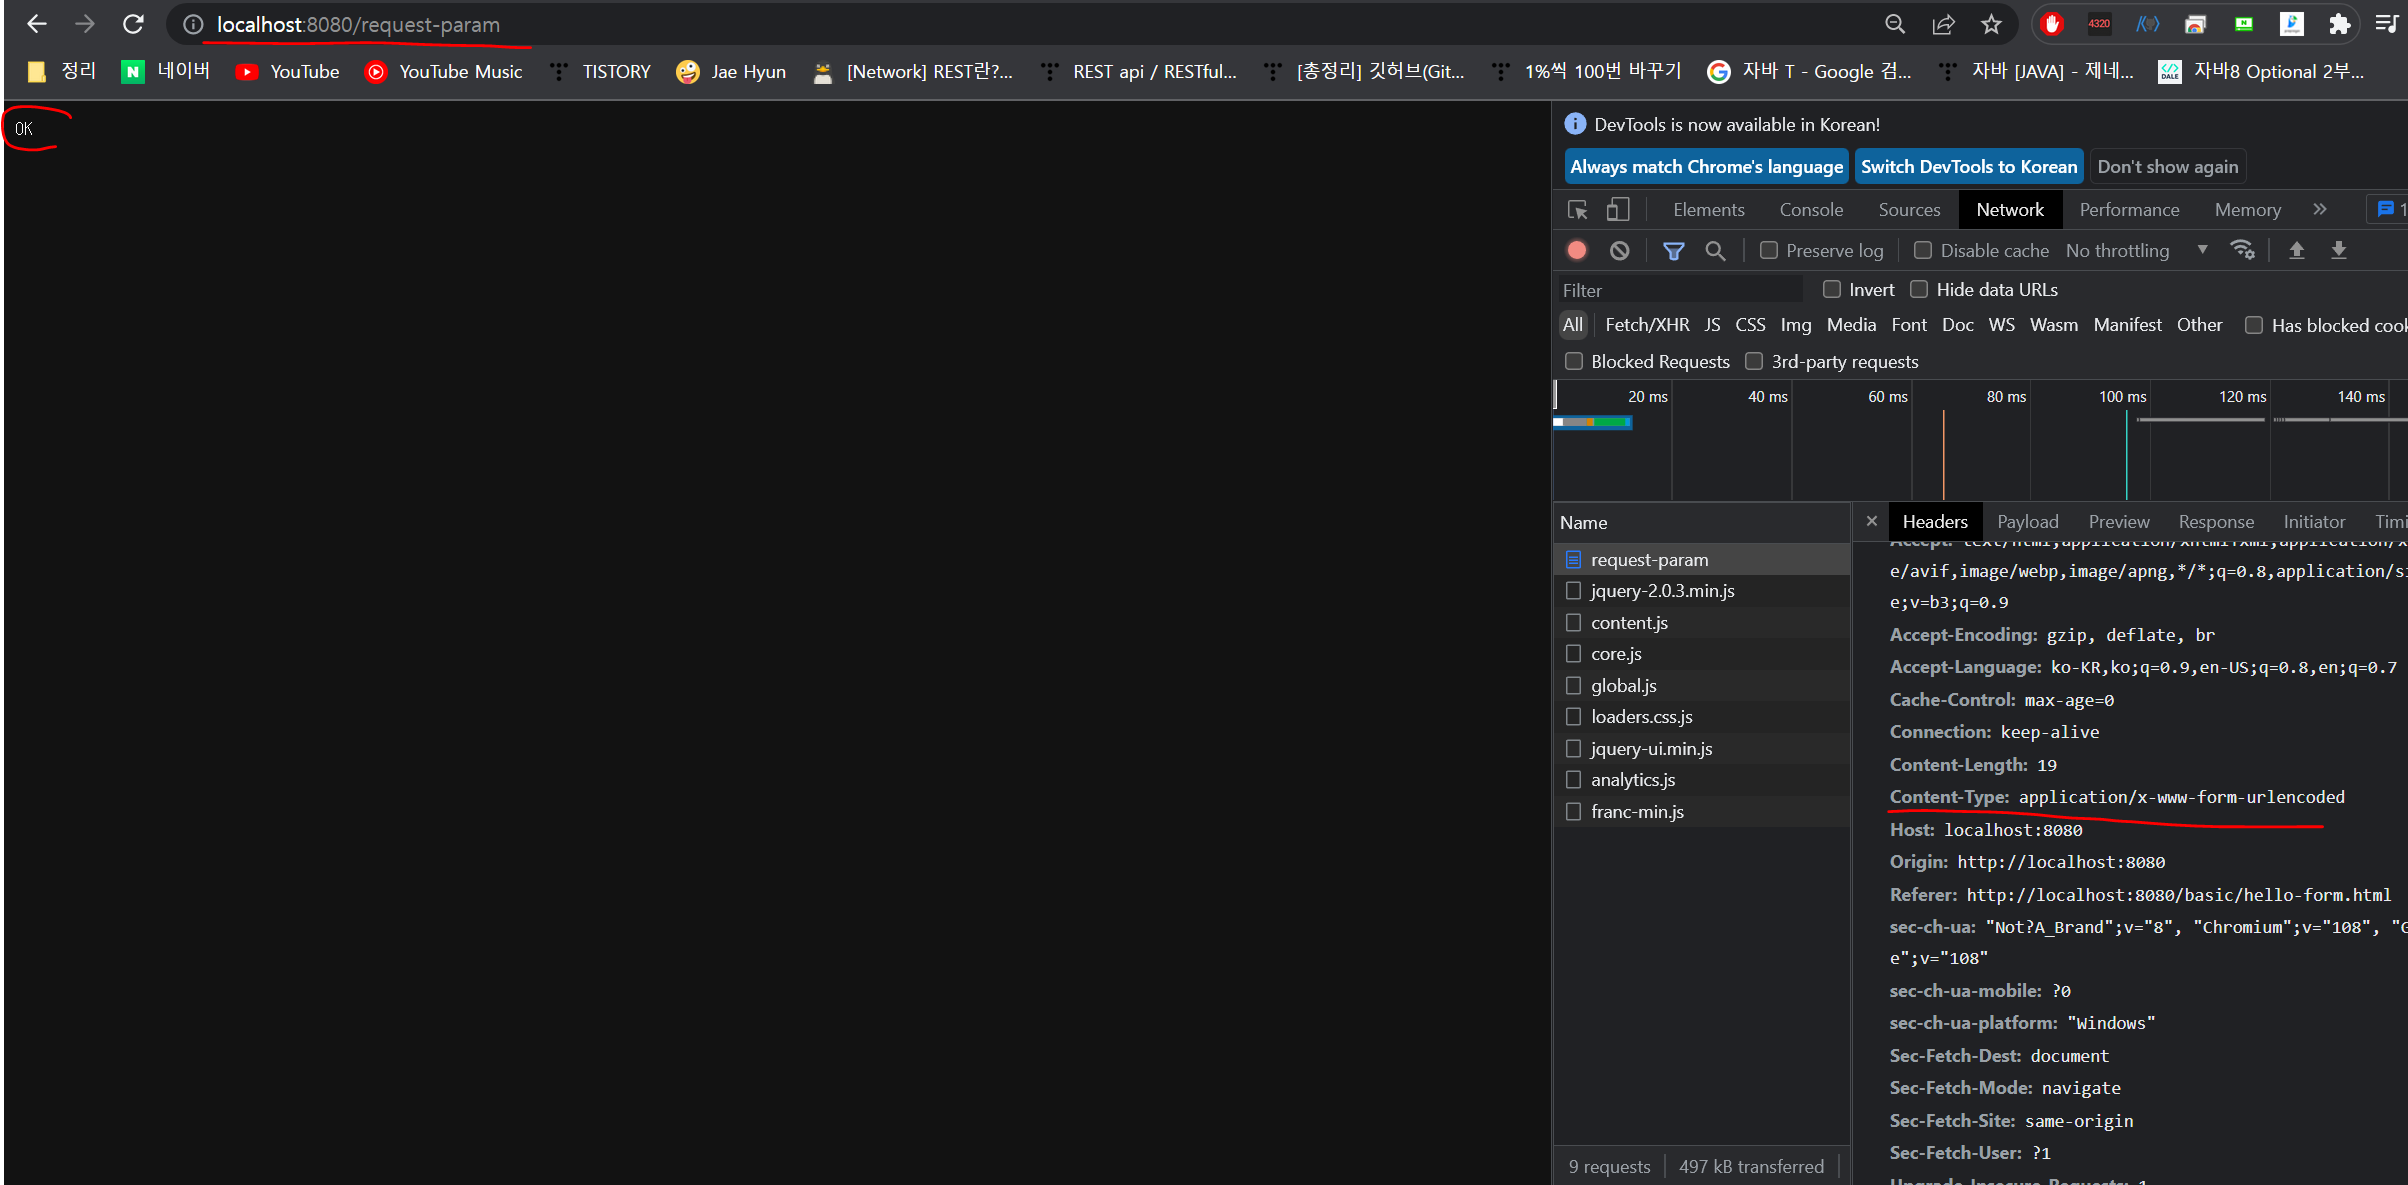Switch to the Console tab
Screen dimensions: 2408x1185
1811,210
